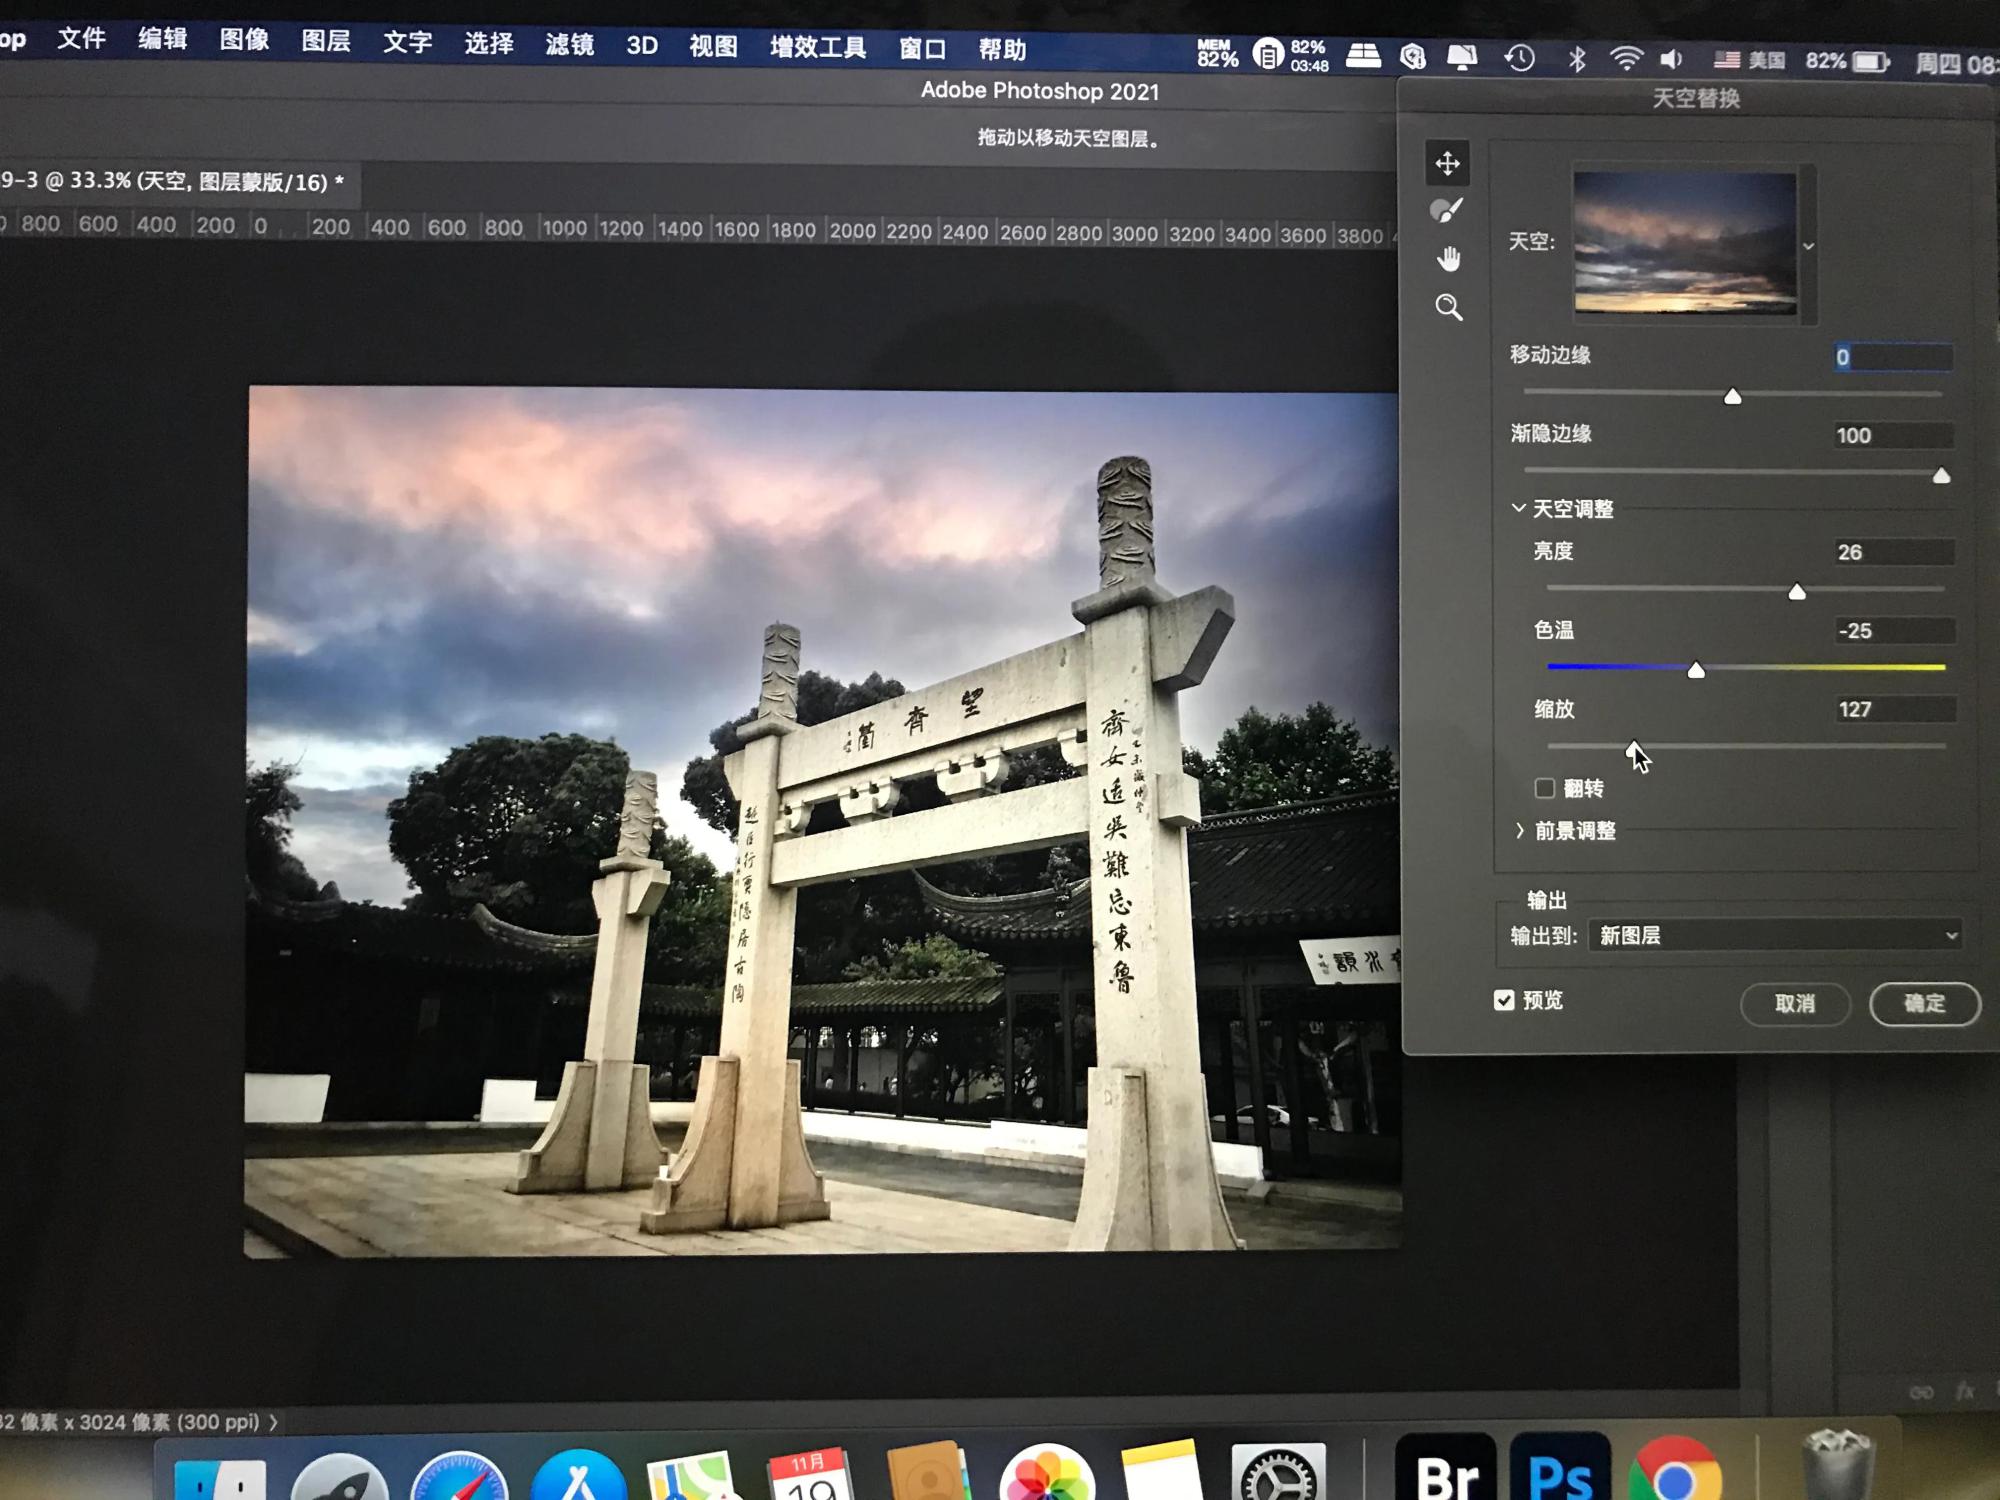Click the 色温 value field
The height and width of the screenshot is (1500, 2000).
[x=1893, y=631]
